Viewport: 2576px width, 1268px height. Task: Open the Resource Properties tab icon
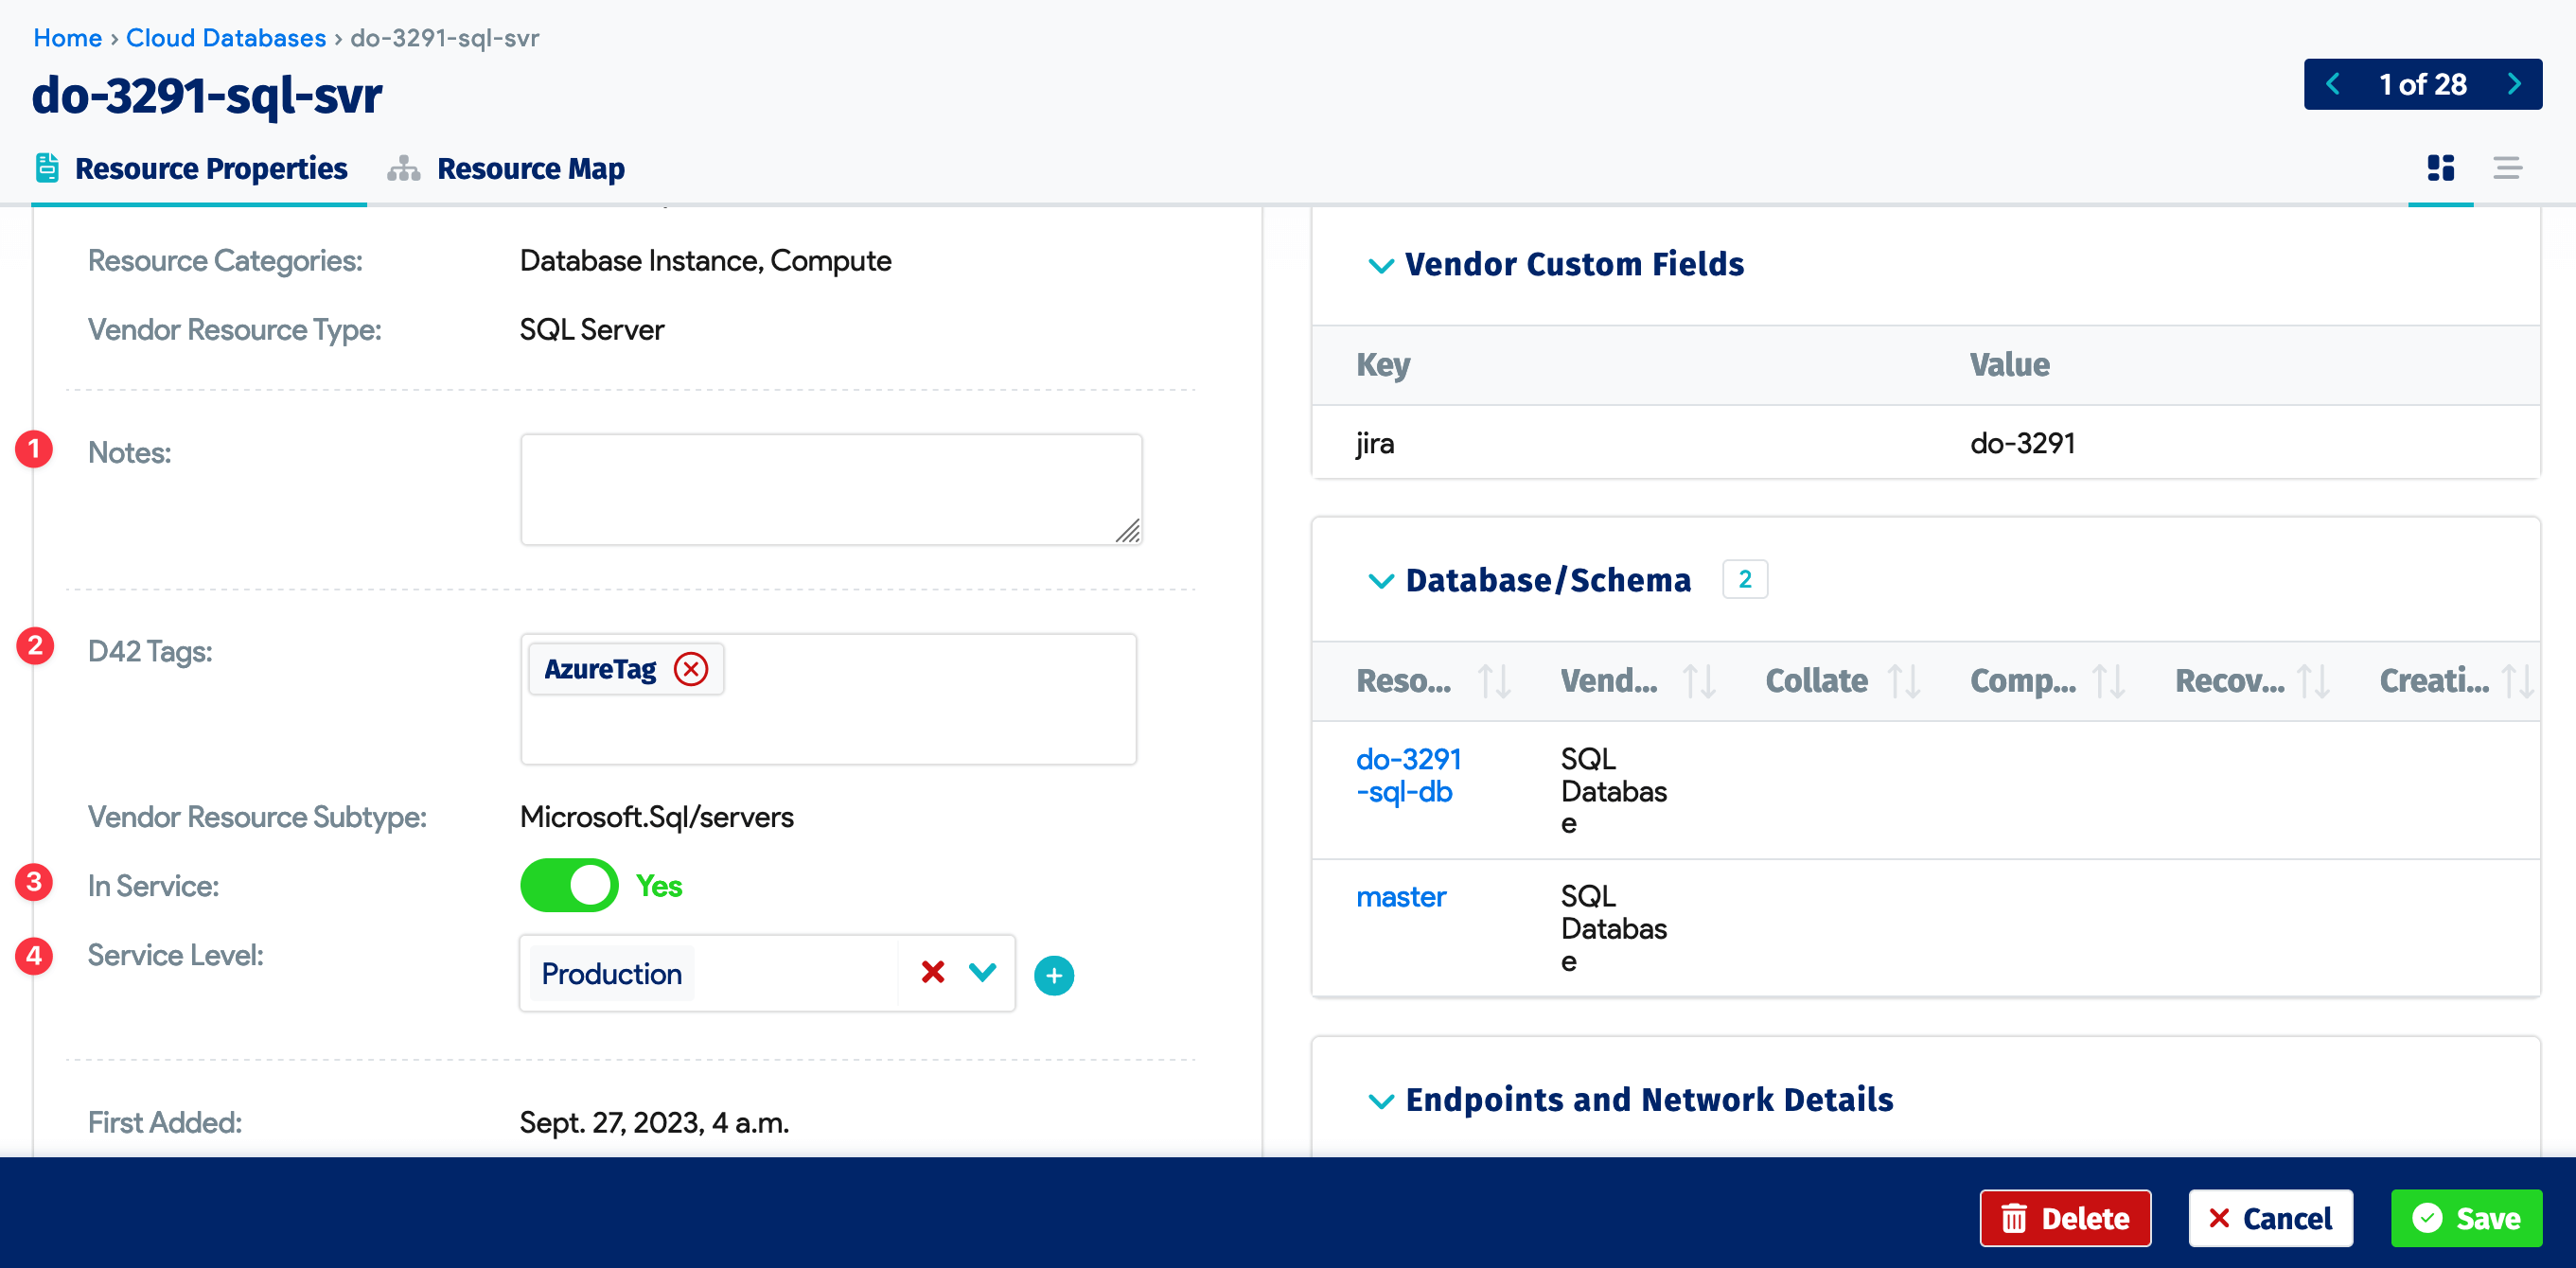pyautogui.click(x=47, y=168)
